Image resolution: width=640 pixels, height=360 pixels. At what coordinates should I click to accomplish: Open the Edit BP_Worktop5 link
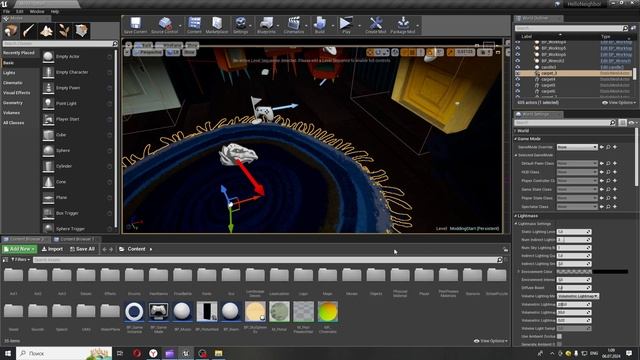(x=616, y=48)
